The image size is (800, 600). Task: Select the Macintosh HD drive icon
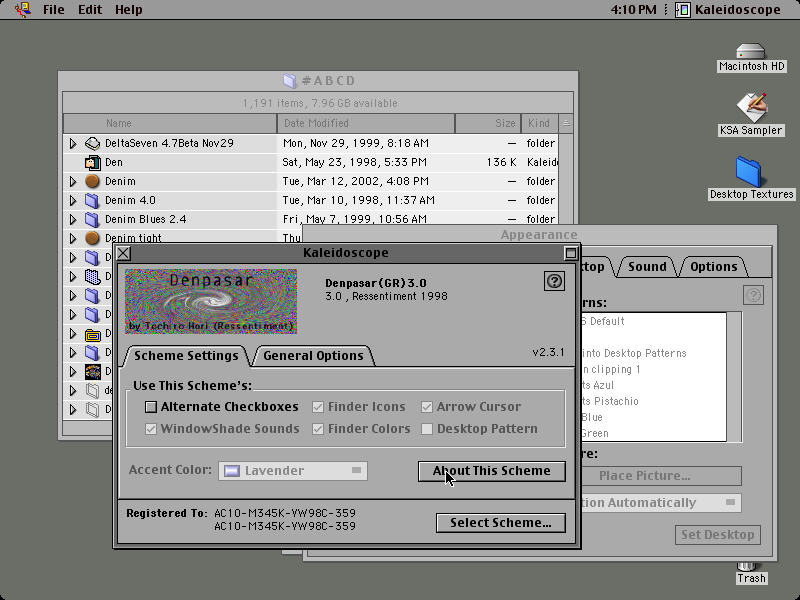point(751,52)
